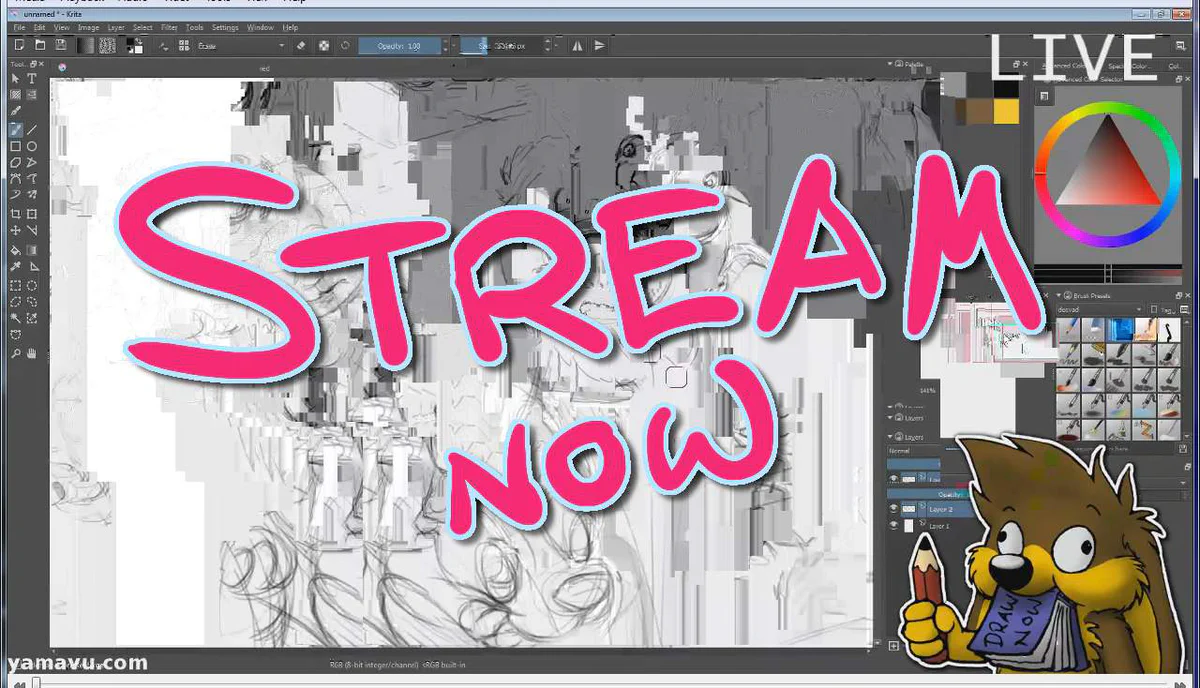Select the Elliptical Selection tool
The height and width of the screenshot is (688, 1200).
32,285
